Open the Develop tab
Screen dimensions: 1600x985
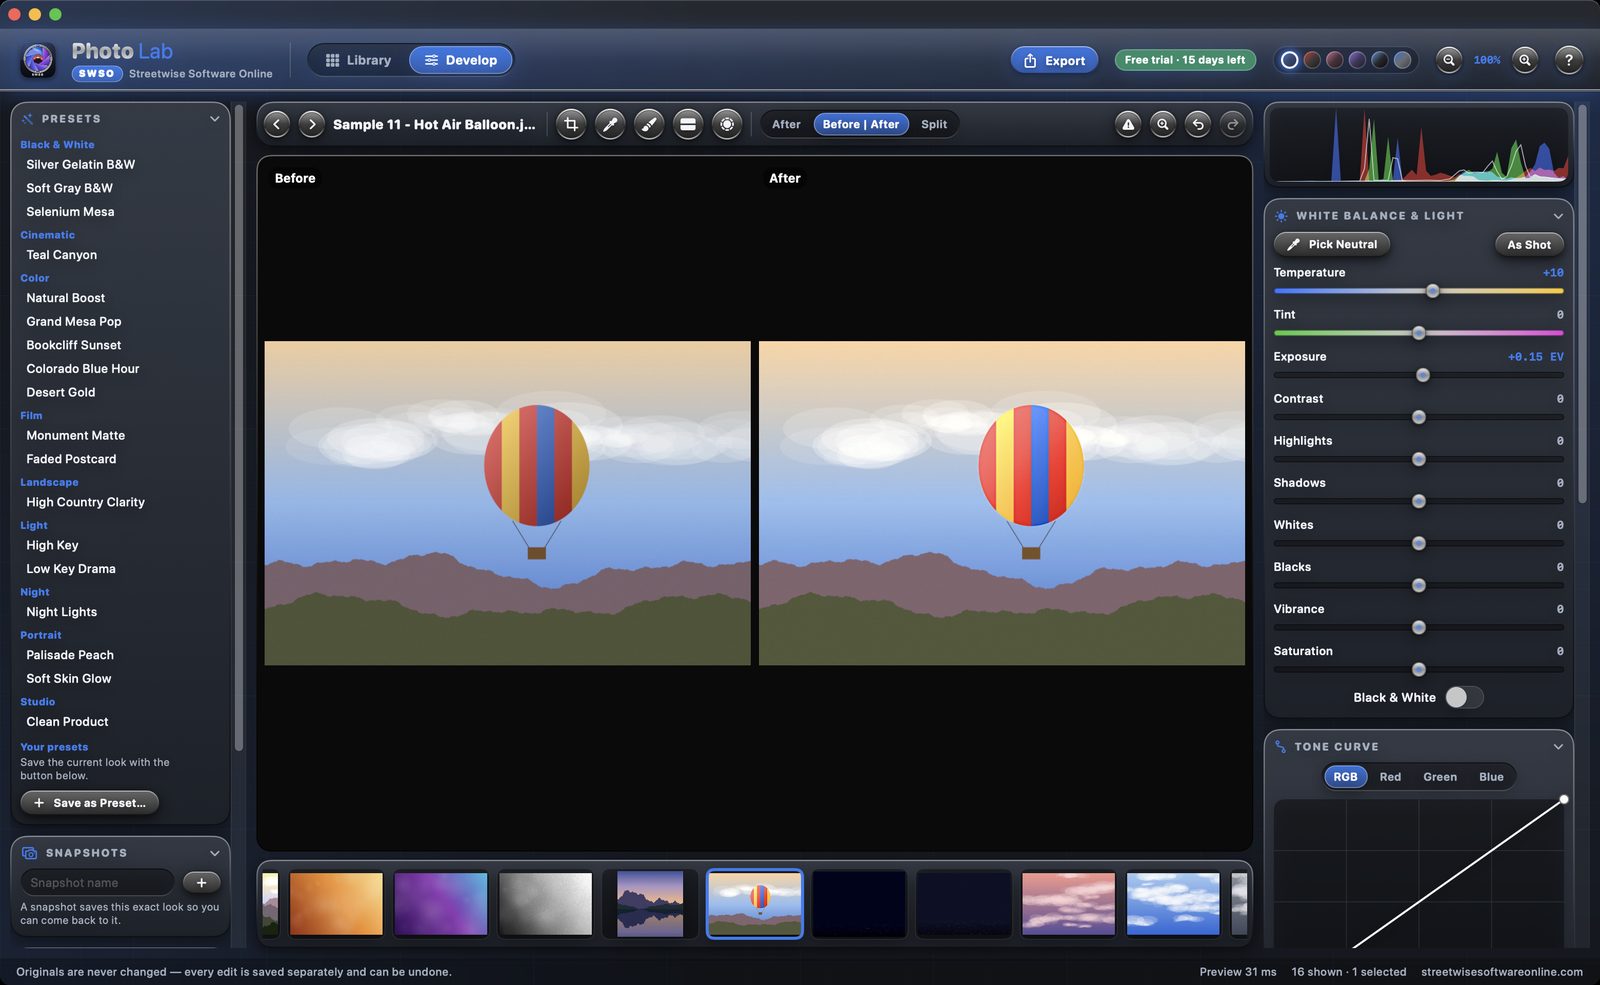(x=461, y=60)
